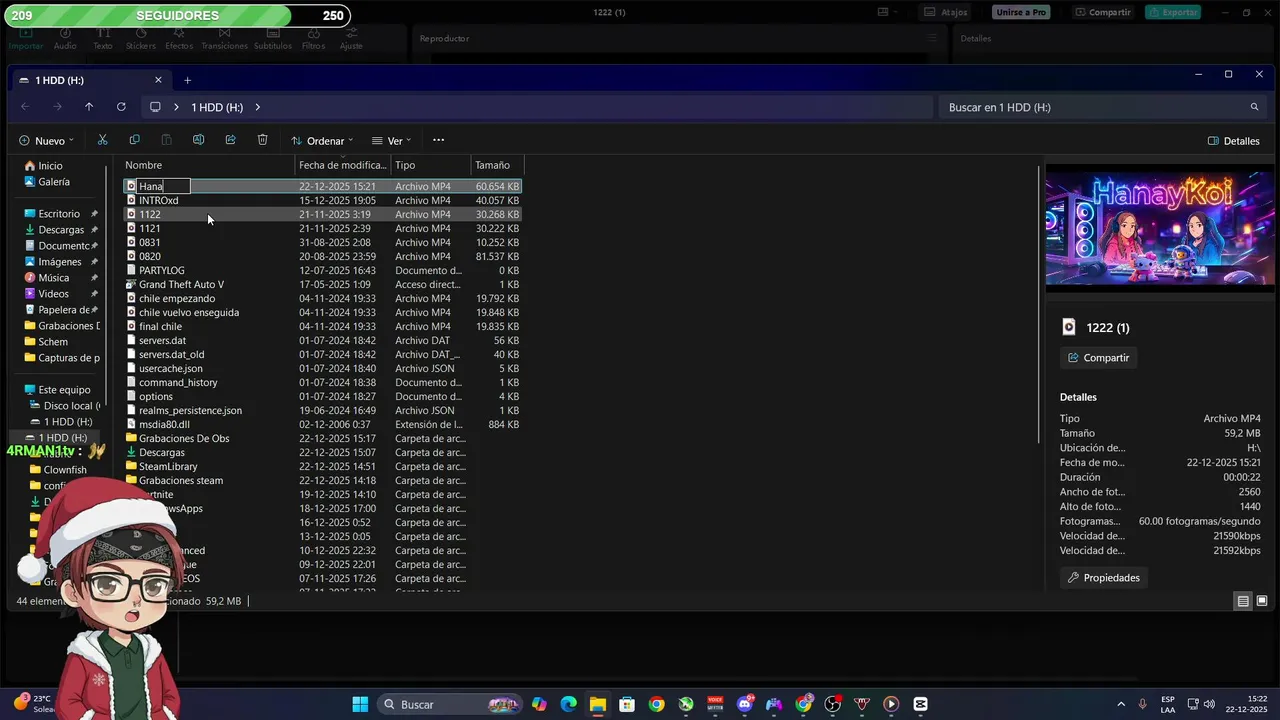Go up one folder with the up arrow
The width and height of the screenshot is (1280, 720).
[x=89, y=107]
